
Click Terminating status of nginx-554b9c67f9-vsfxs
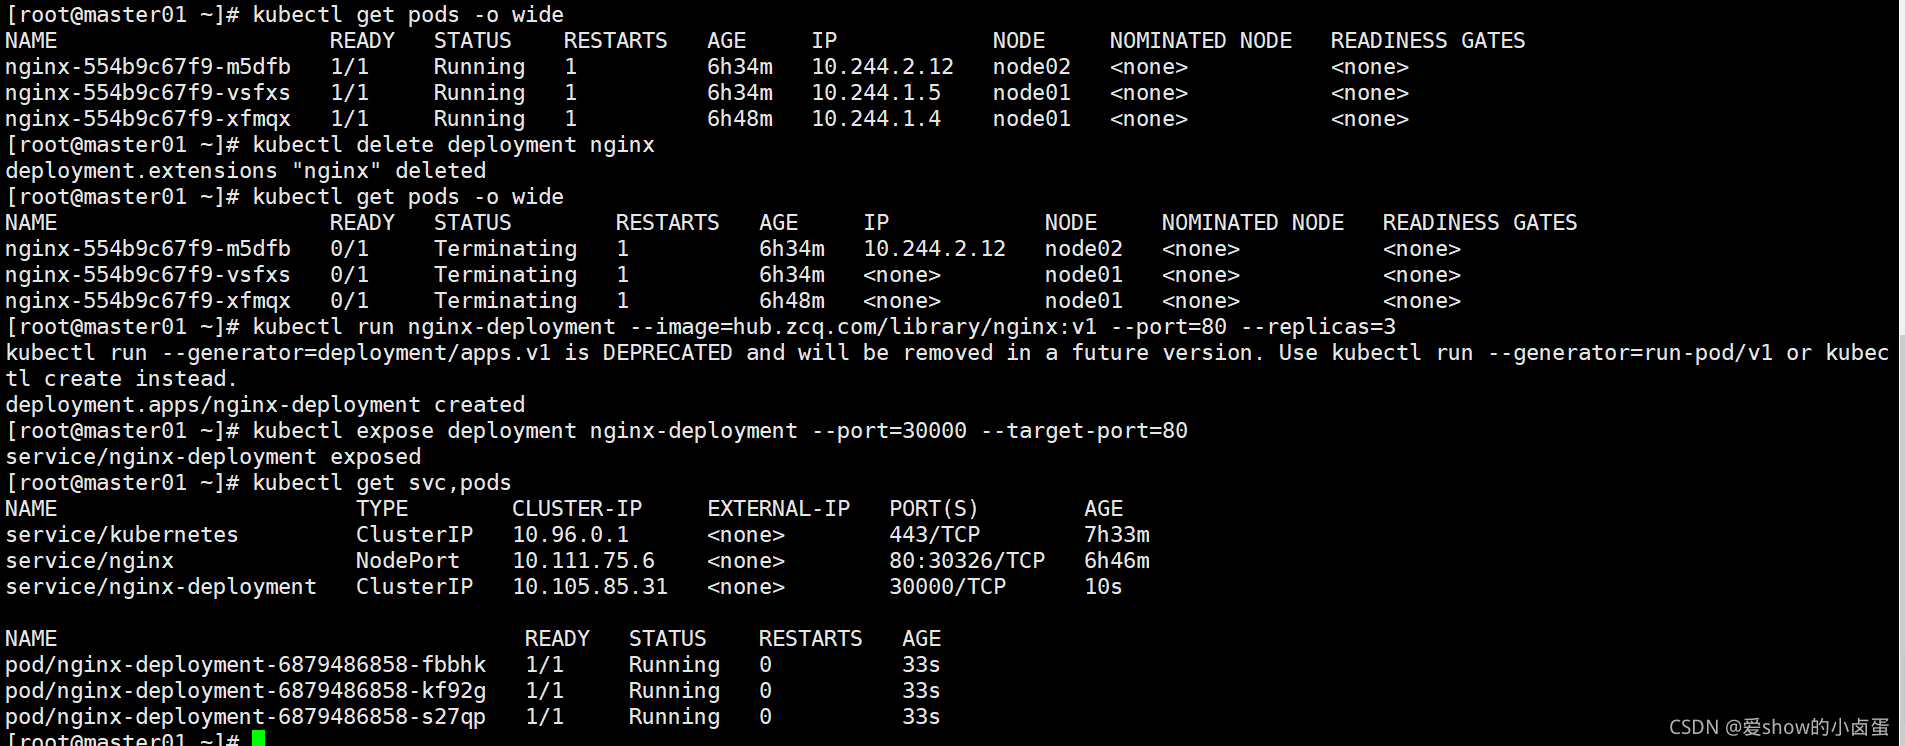click(x=505, y=275)
